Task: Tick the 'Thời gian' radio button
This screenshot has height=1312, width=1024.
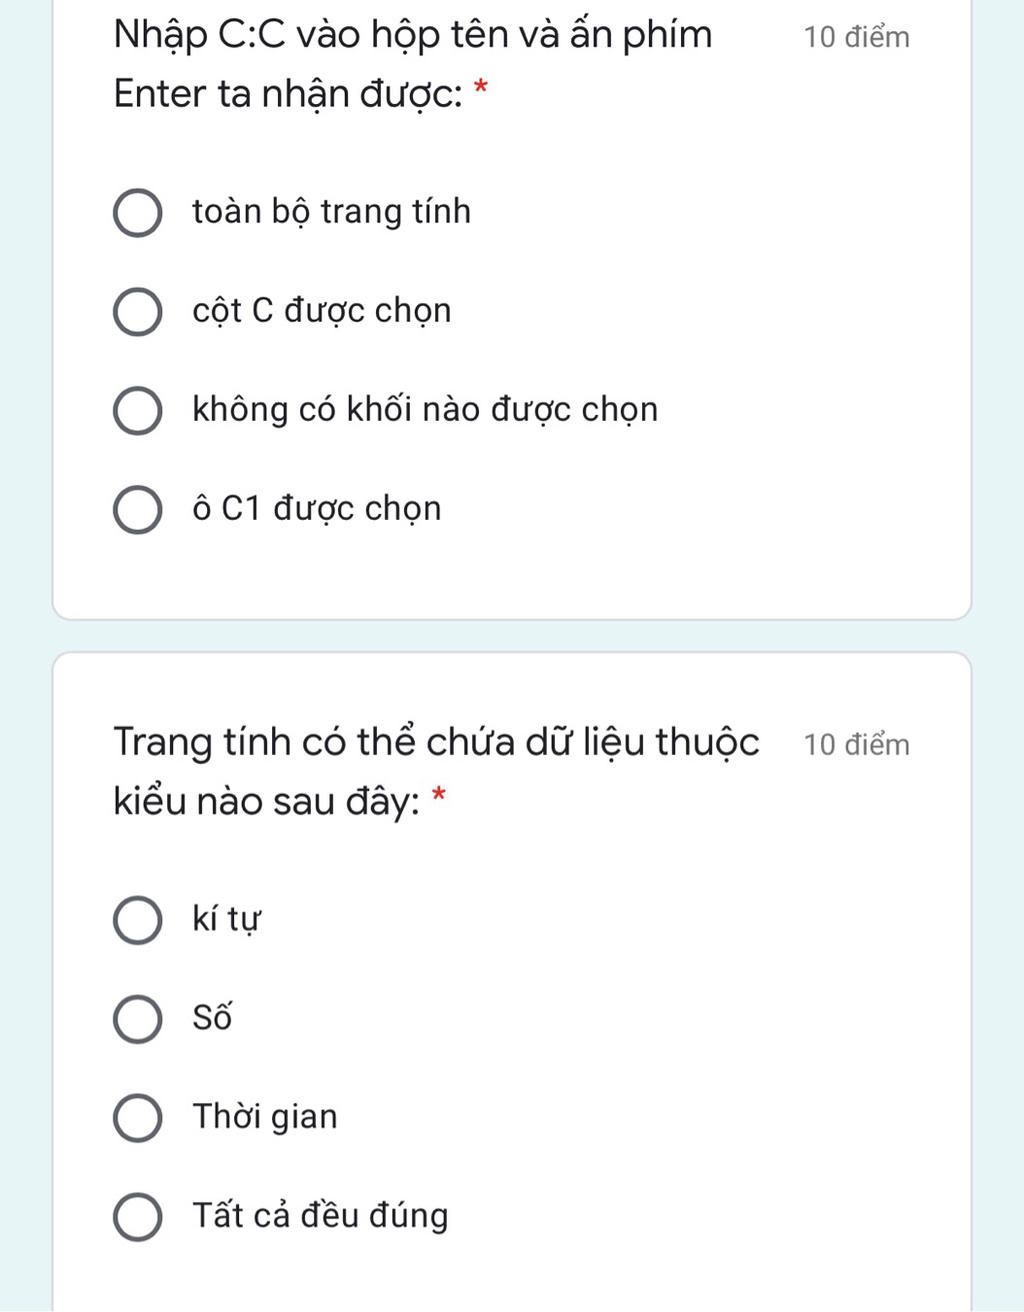Action: coord(137,1117)
